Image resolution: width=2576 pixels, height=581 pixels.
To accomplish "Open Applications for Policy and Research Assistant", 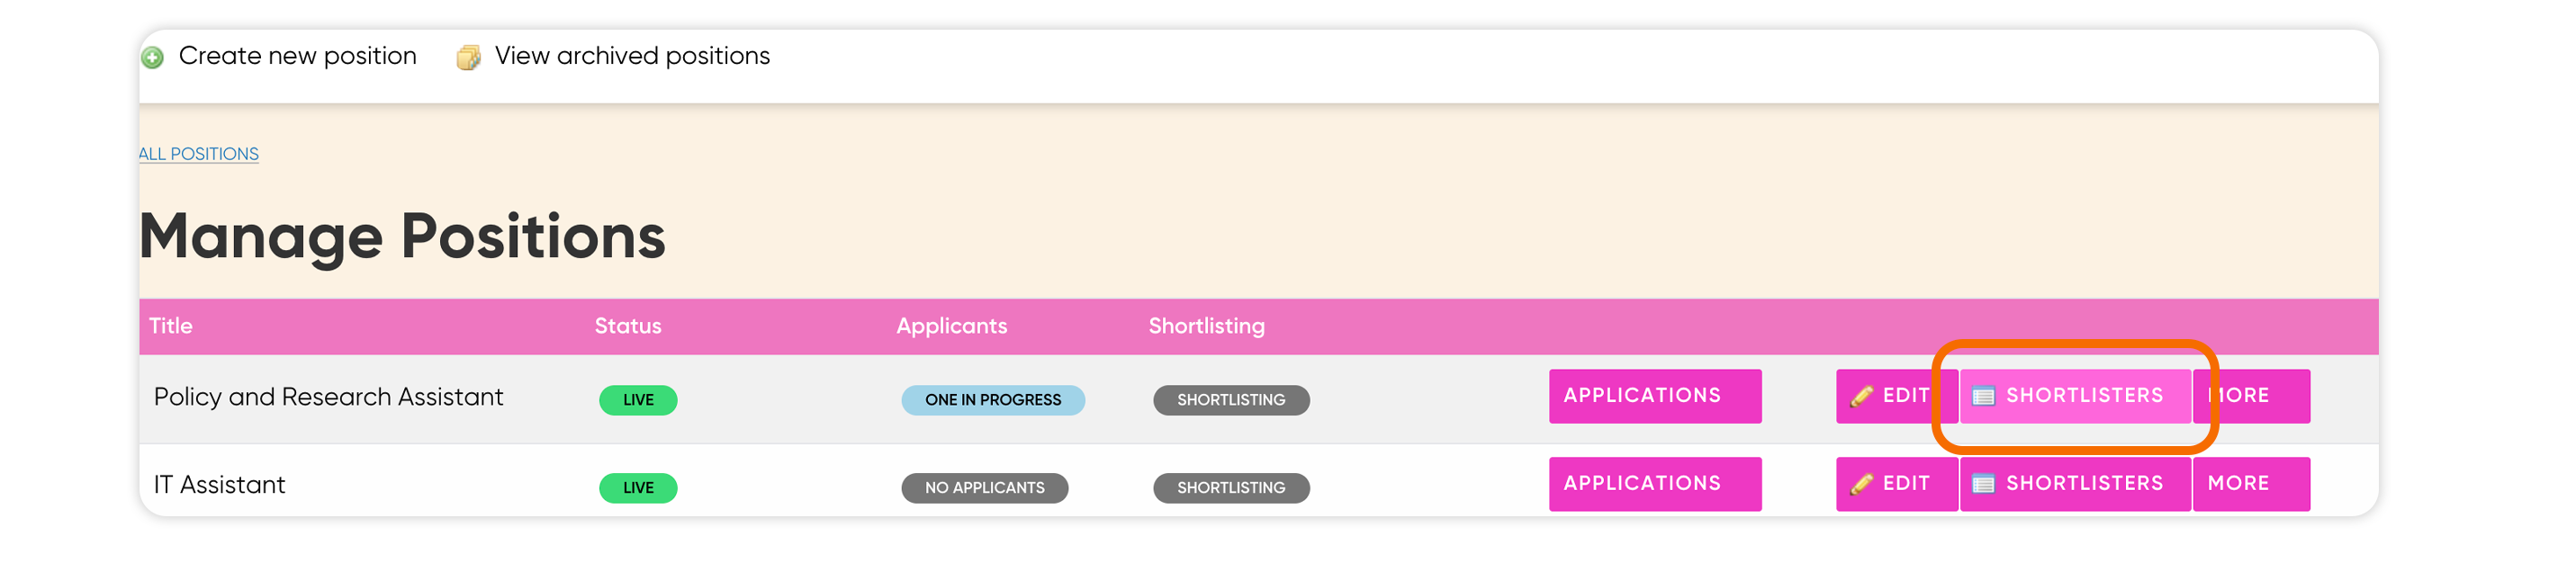I will [x=1655, y=396].
